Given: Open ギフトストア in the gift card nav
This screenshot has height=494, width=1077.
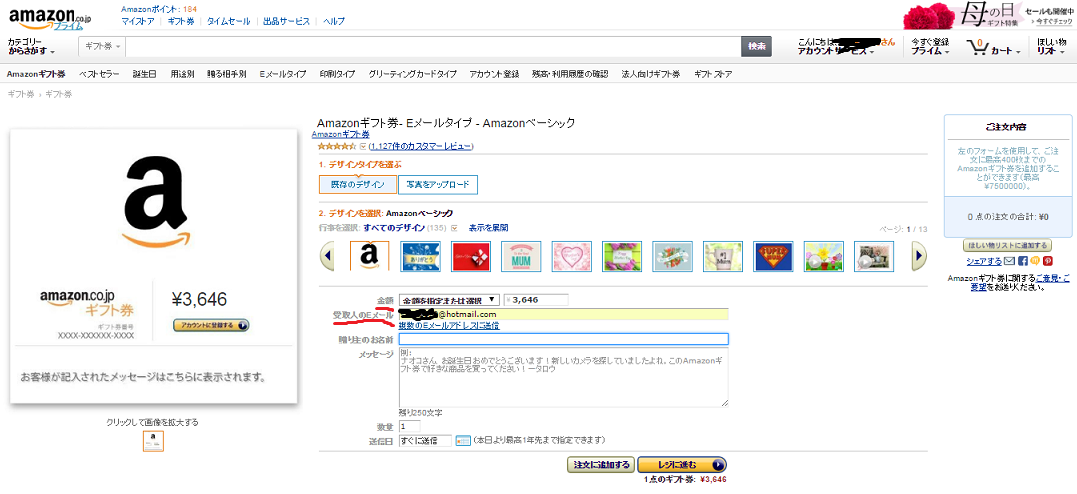Looking at the screenshot, I should pyautogui.click(x=713, y=74).
